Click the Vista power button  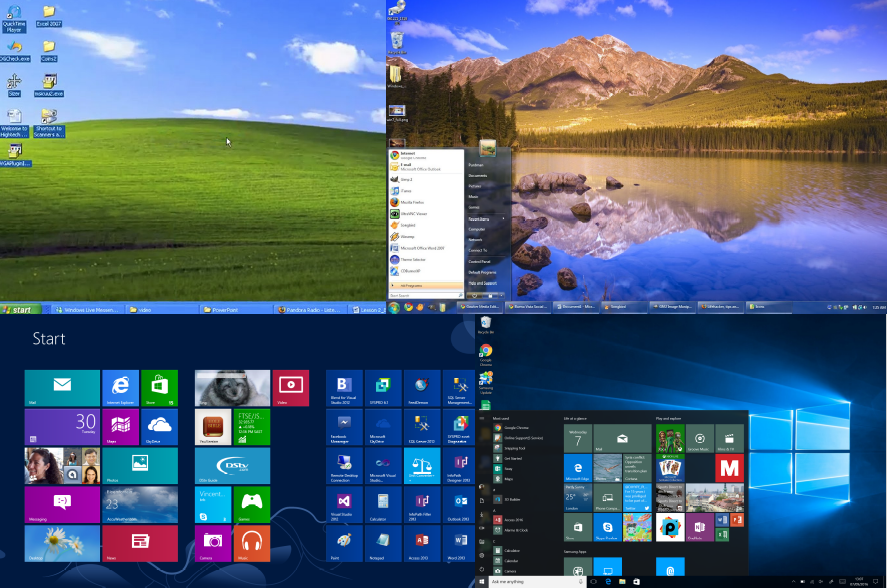coord(475,295)
